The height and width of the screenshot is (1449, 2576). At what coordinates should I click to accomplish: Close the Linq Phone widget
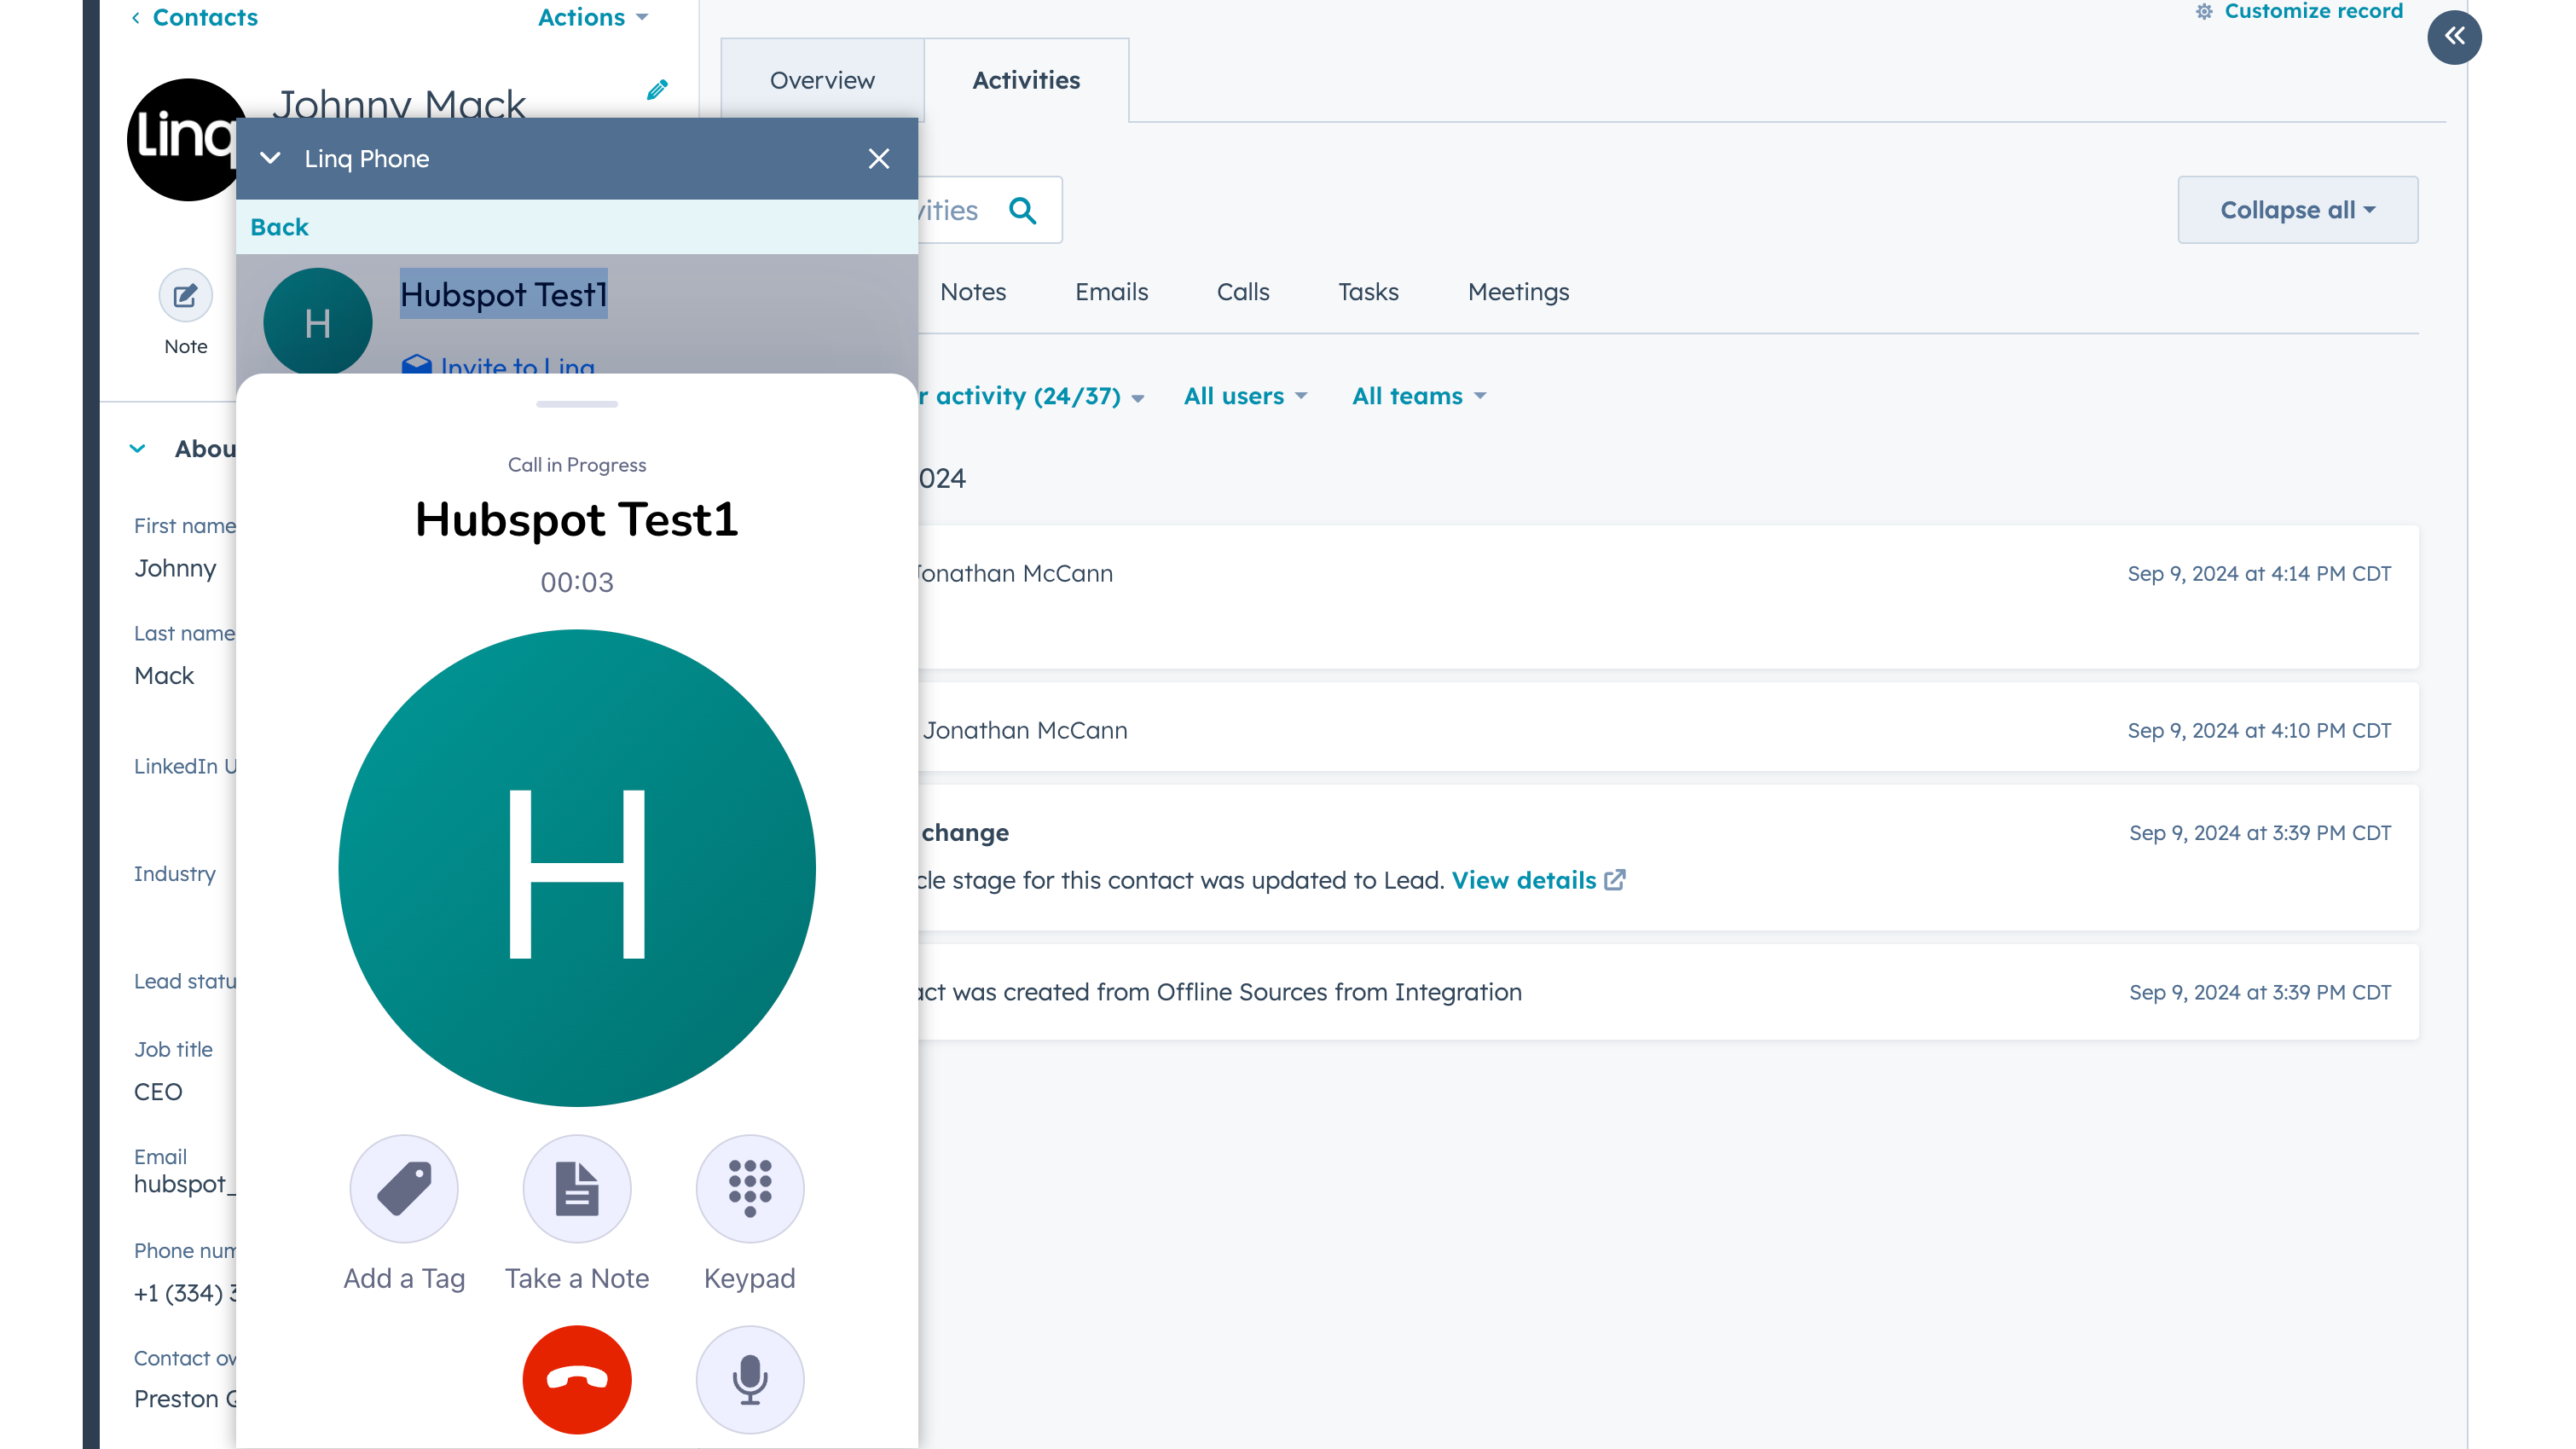(878, 158)
